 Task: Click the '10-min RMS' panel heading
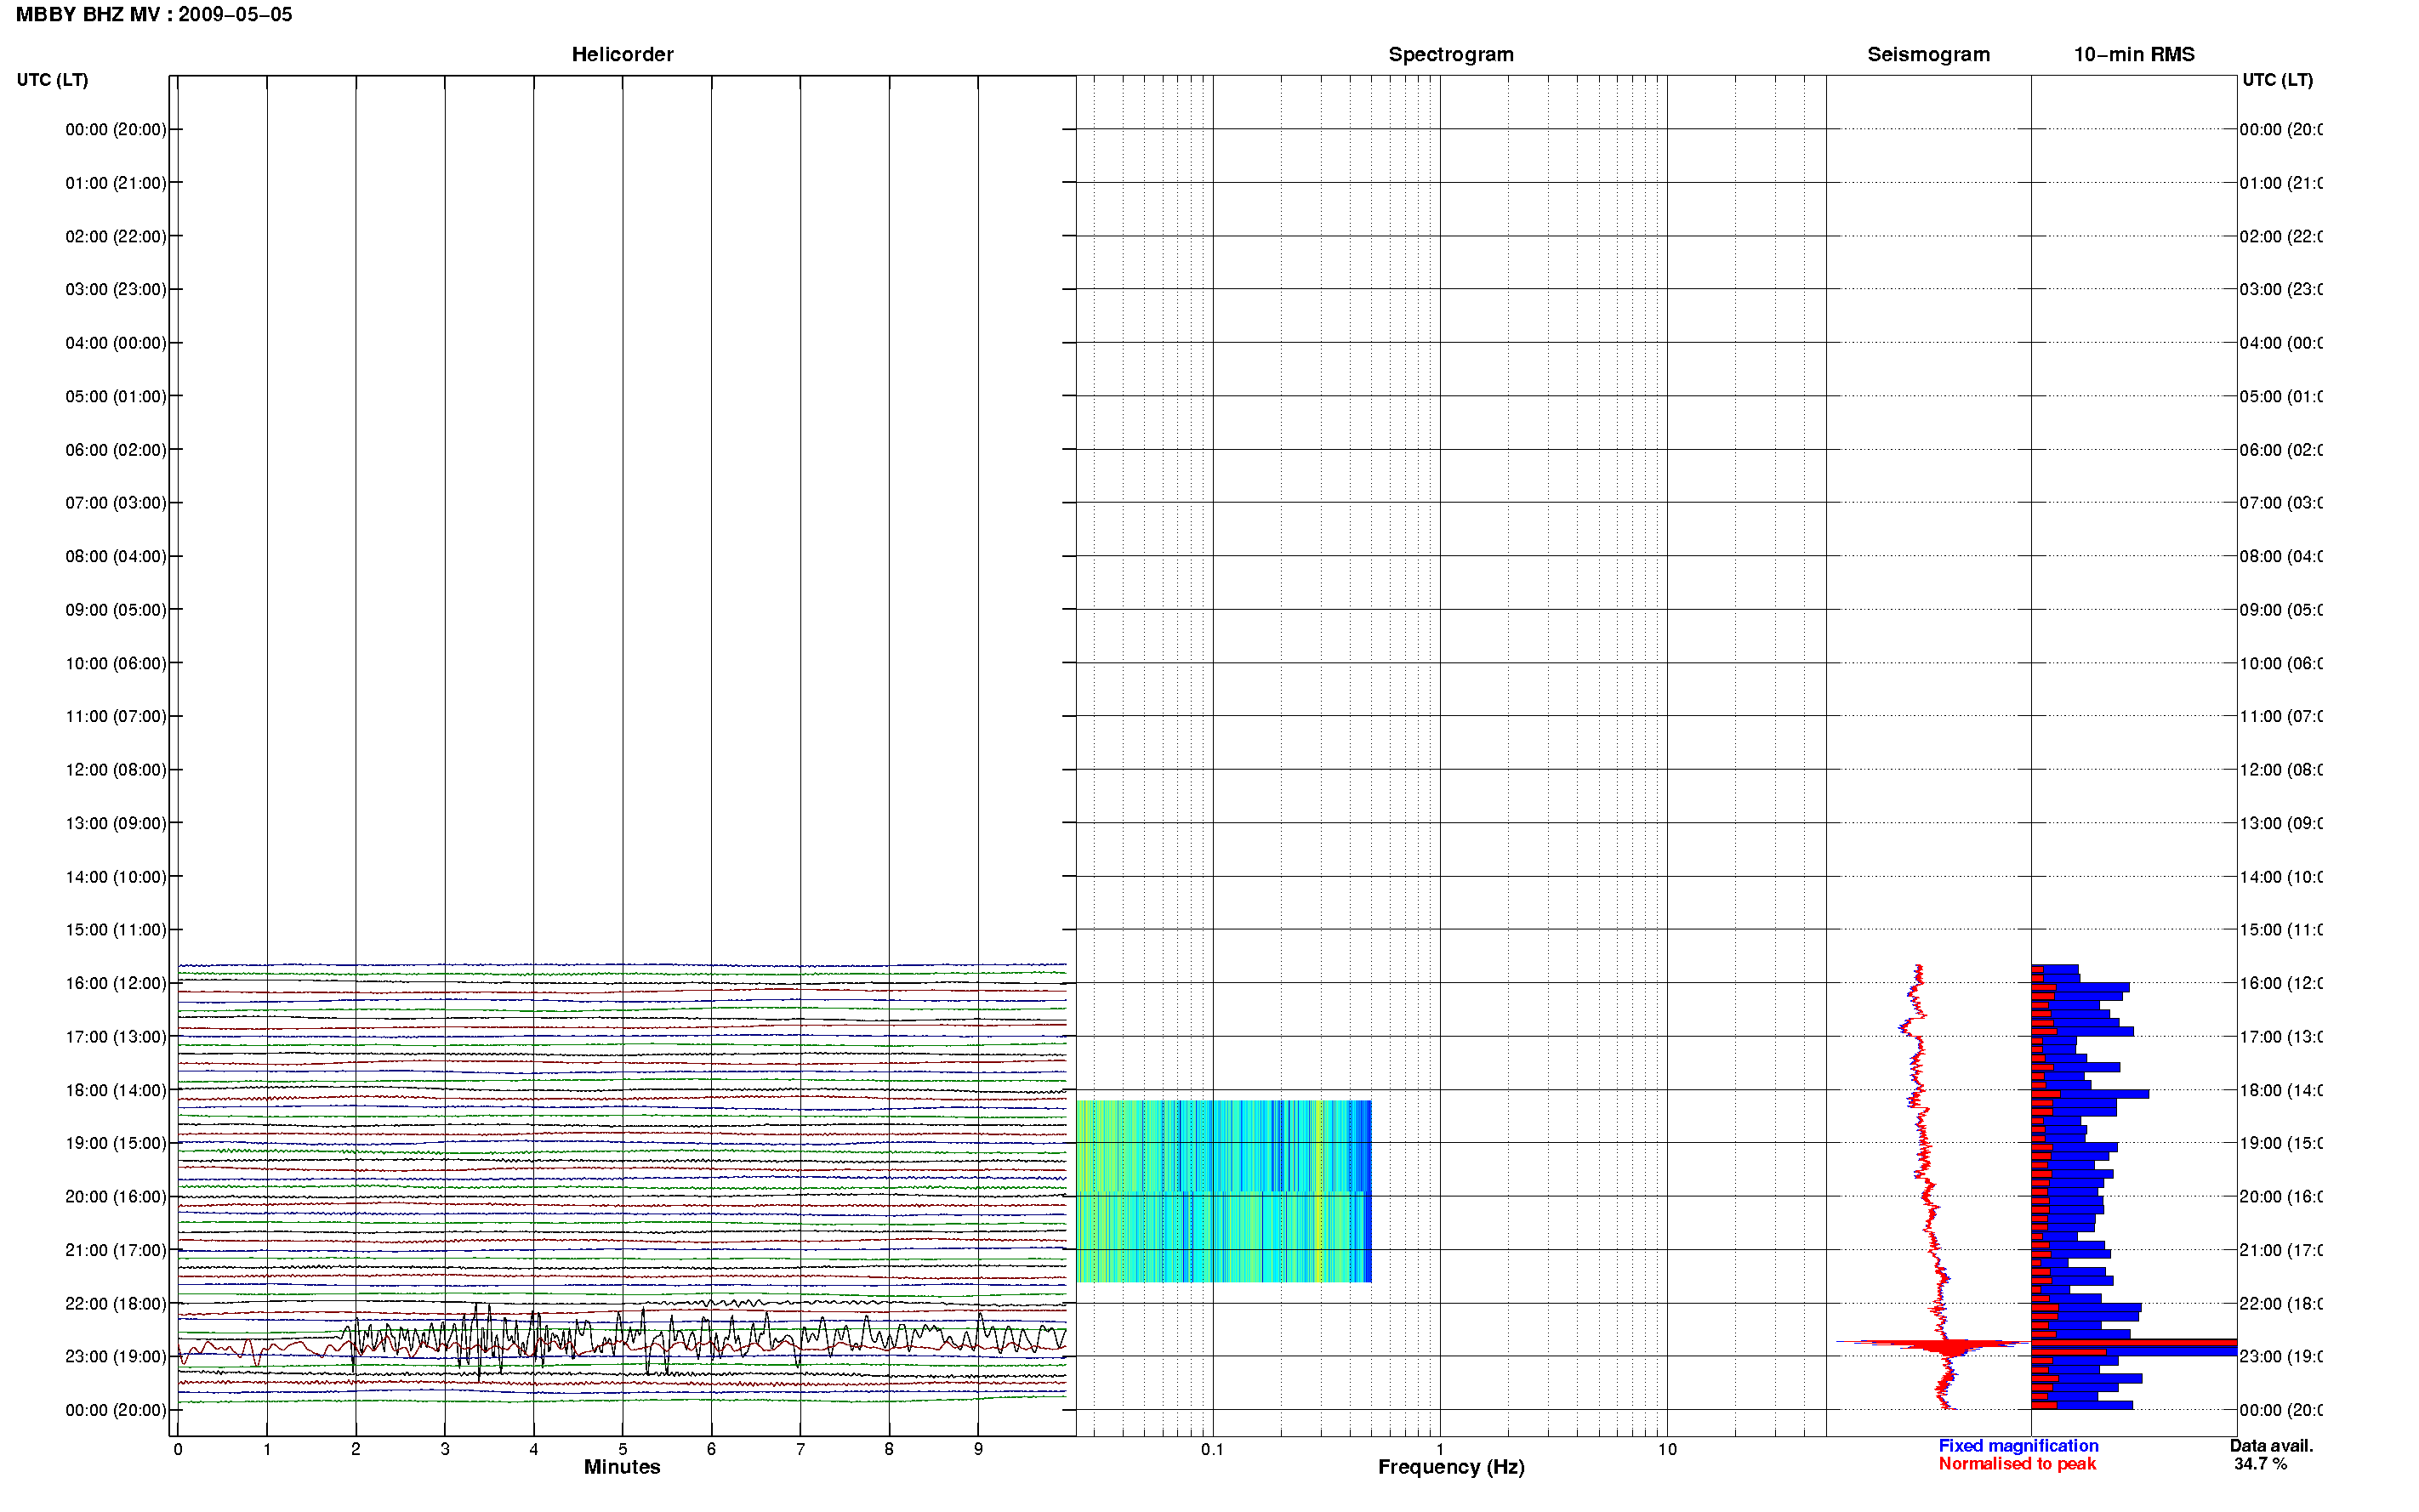(x=2133, y=55)
